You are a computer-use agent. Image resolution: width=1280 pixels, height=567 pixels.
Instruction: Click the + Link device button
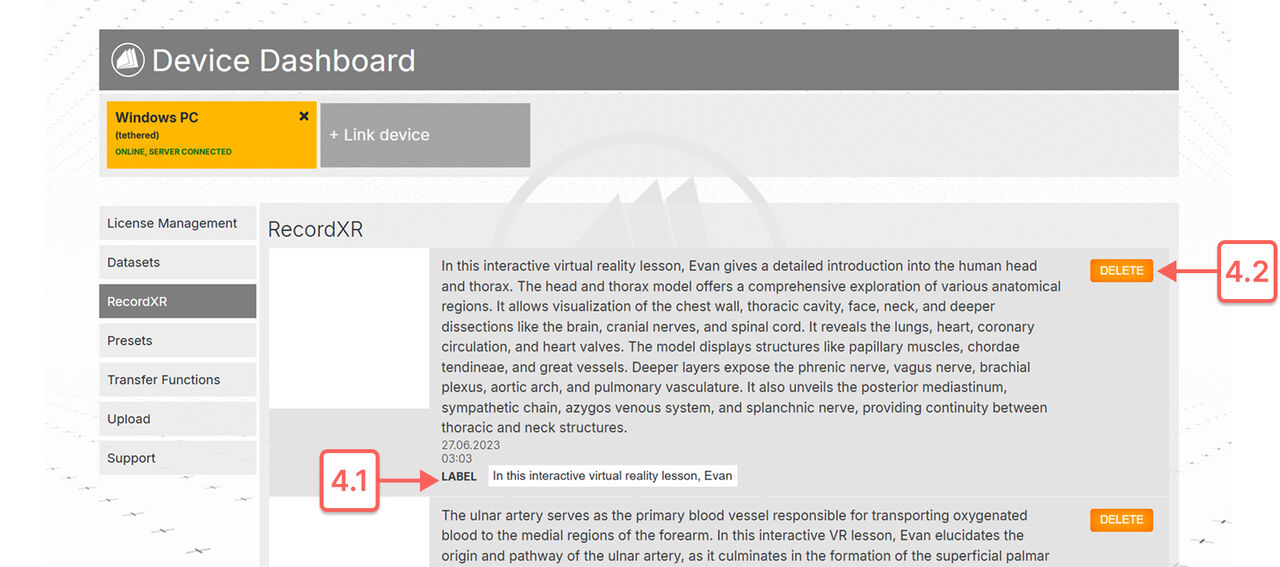point(425,135)
